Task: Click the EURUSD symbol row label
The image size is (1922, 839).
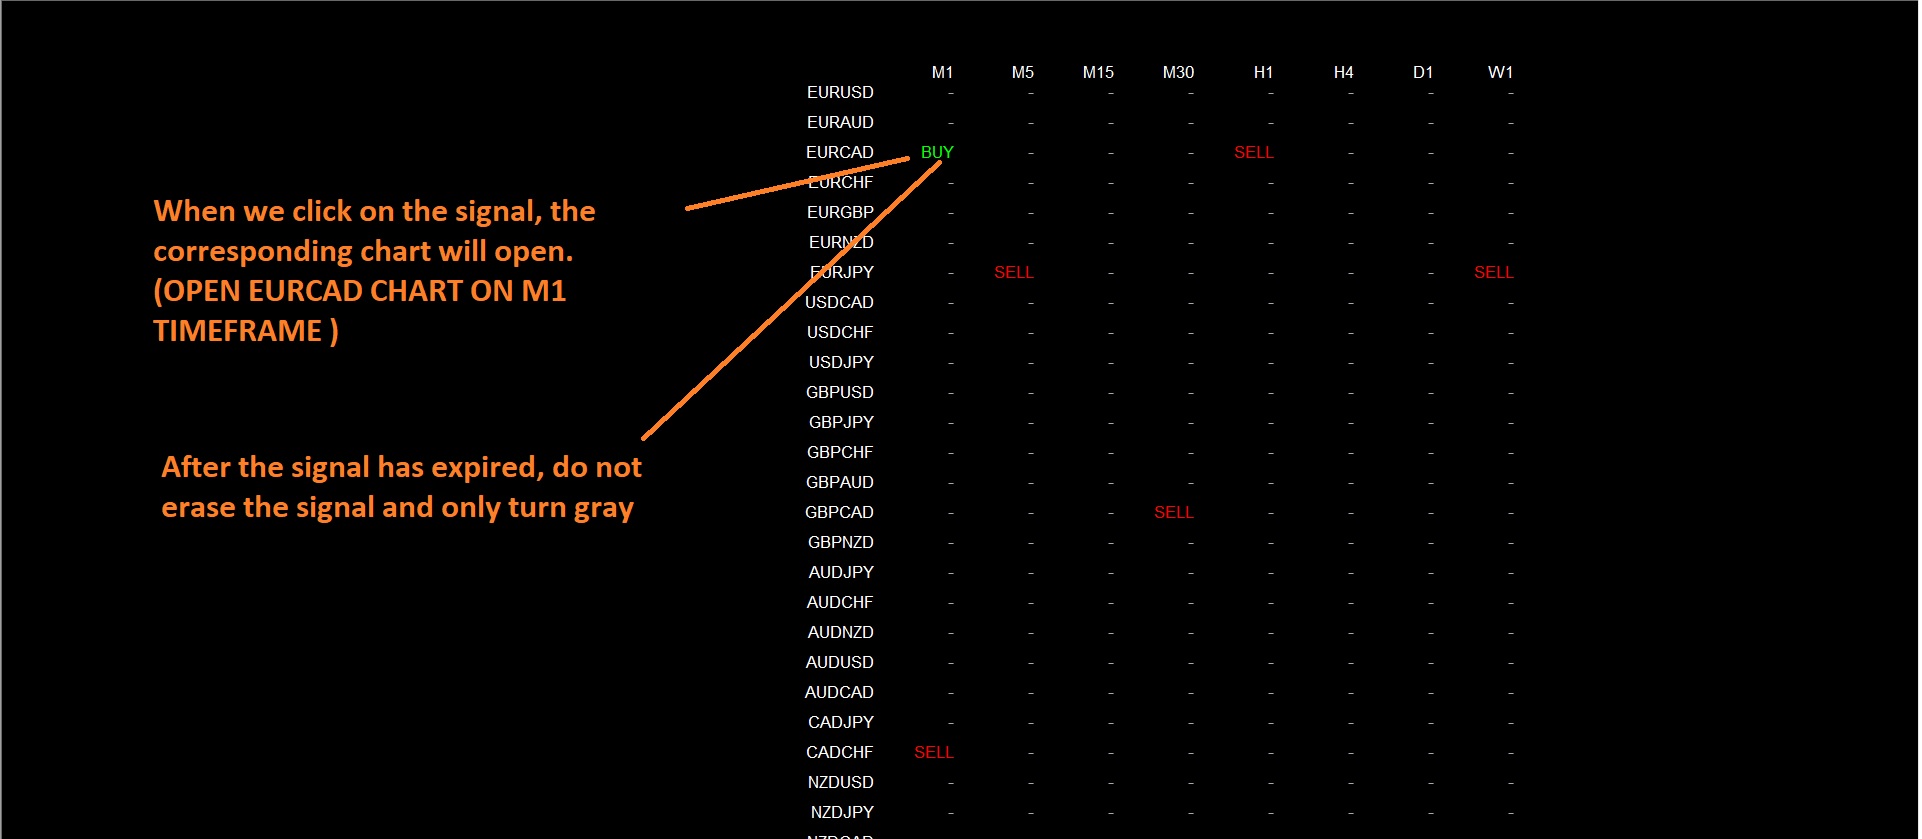Action: [840, 92]
